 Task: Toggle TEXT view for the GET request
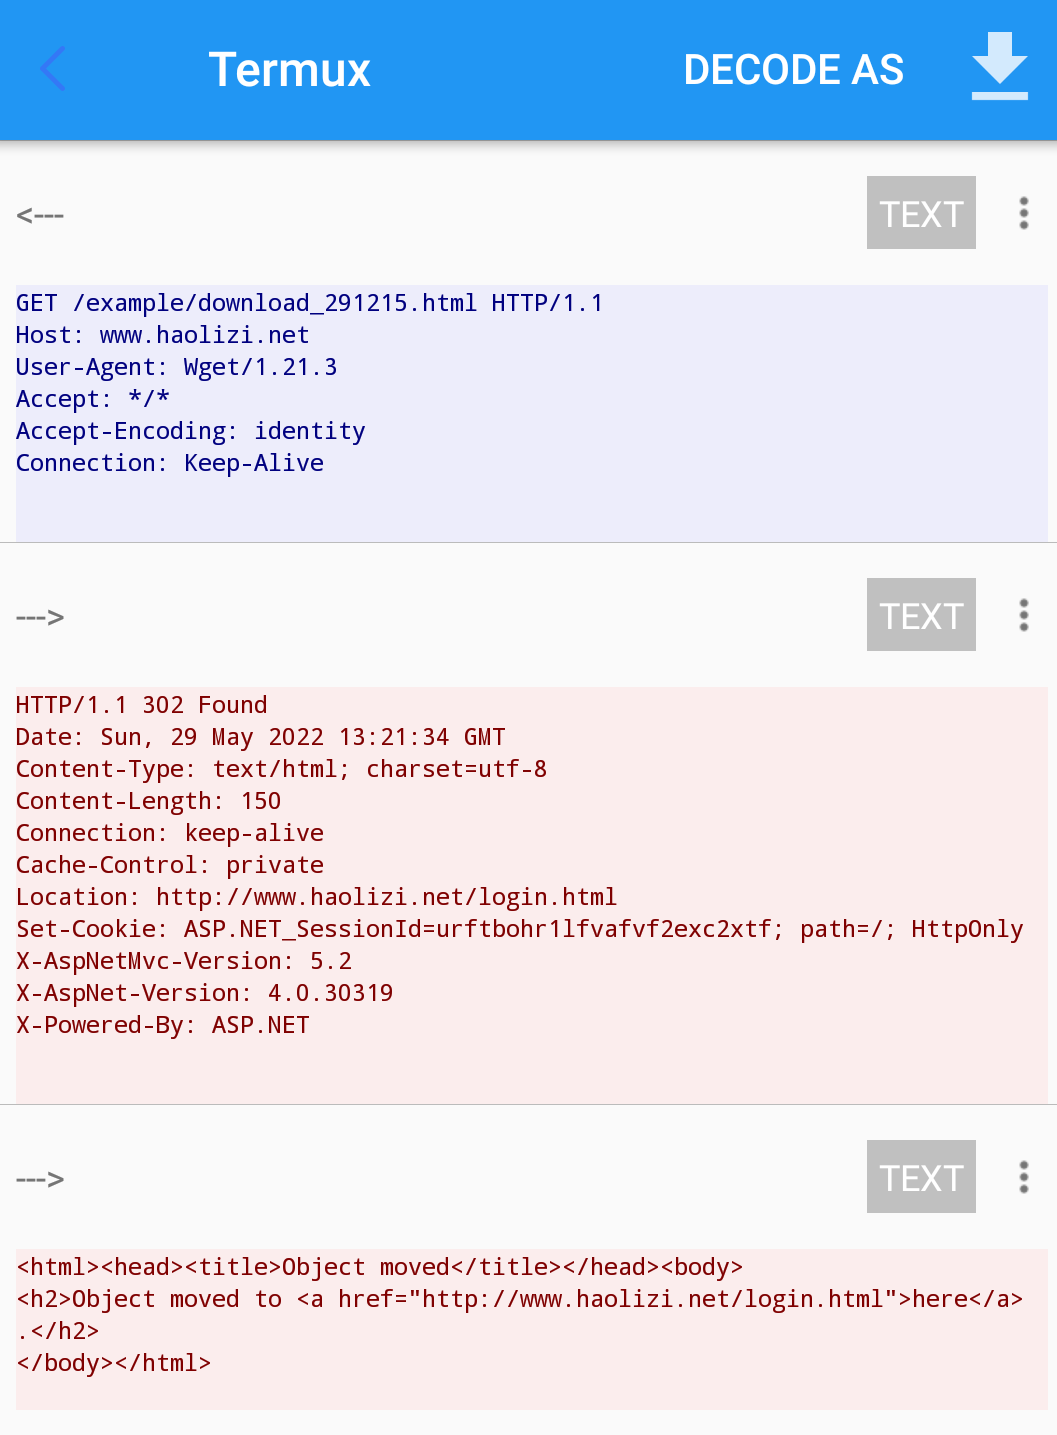(x=920, y=213)
